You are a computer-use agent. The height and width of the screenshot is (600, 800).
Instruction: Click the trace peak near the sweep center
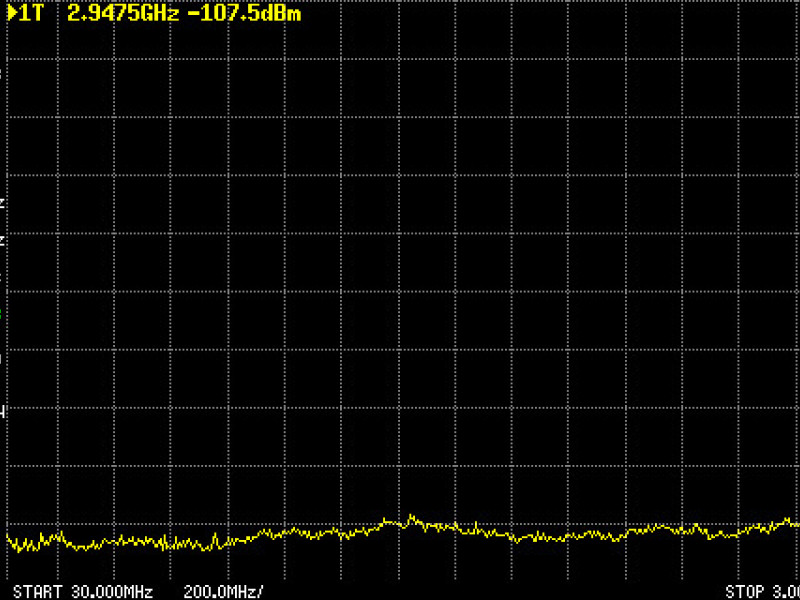tap(412, 518)
